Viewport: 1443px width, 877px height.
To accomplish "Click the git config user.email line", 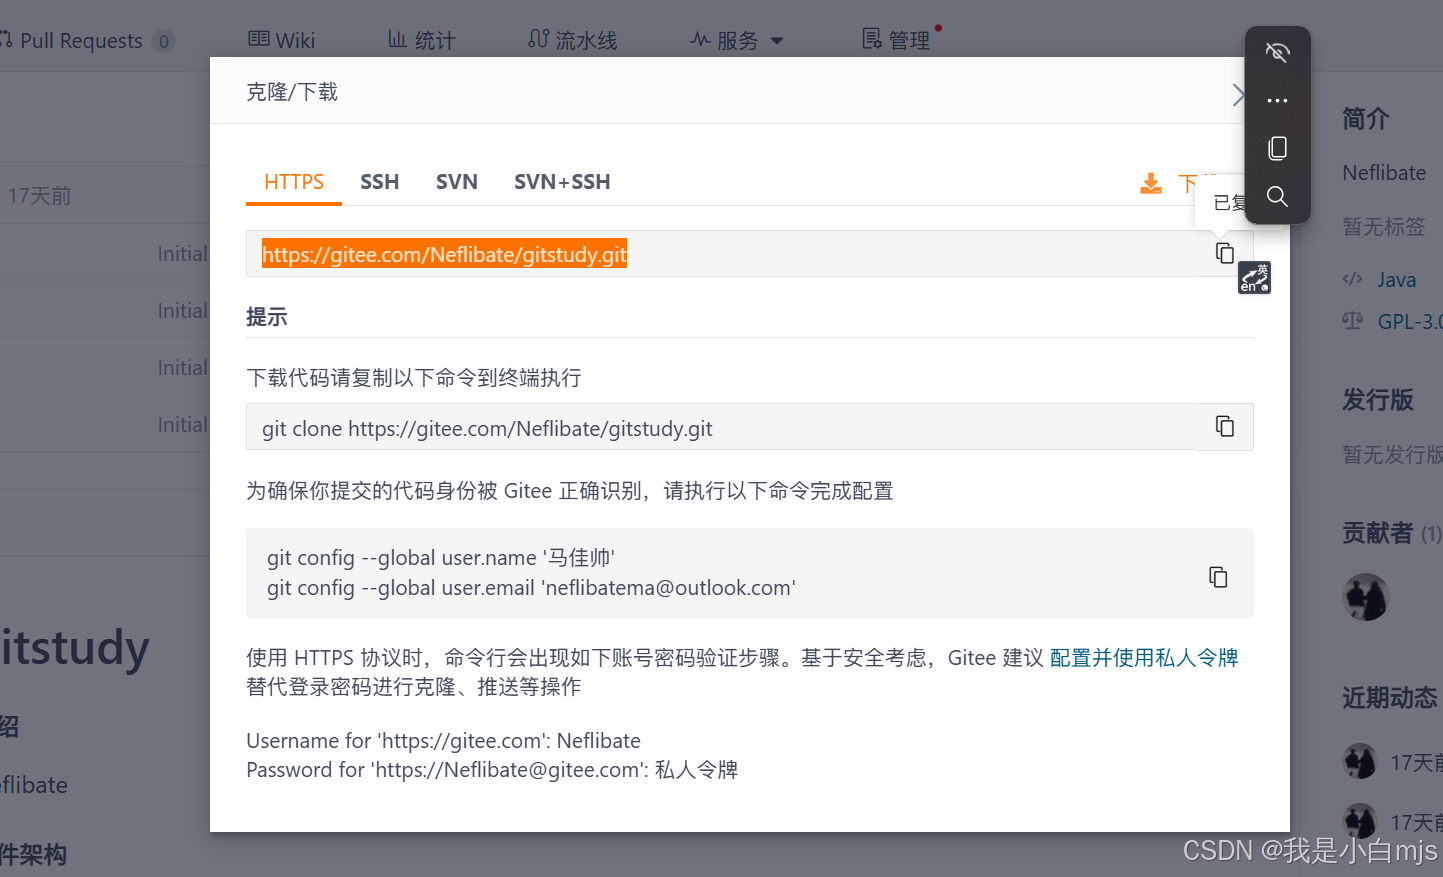I will coord(531,588).
